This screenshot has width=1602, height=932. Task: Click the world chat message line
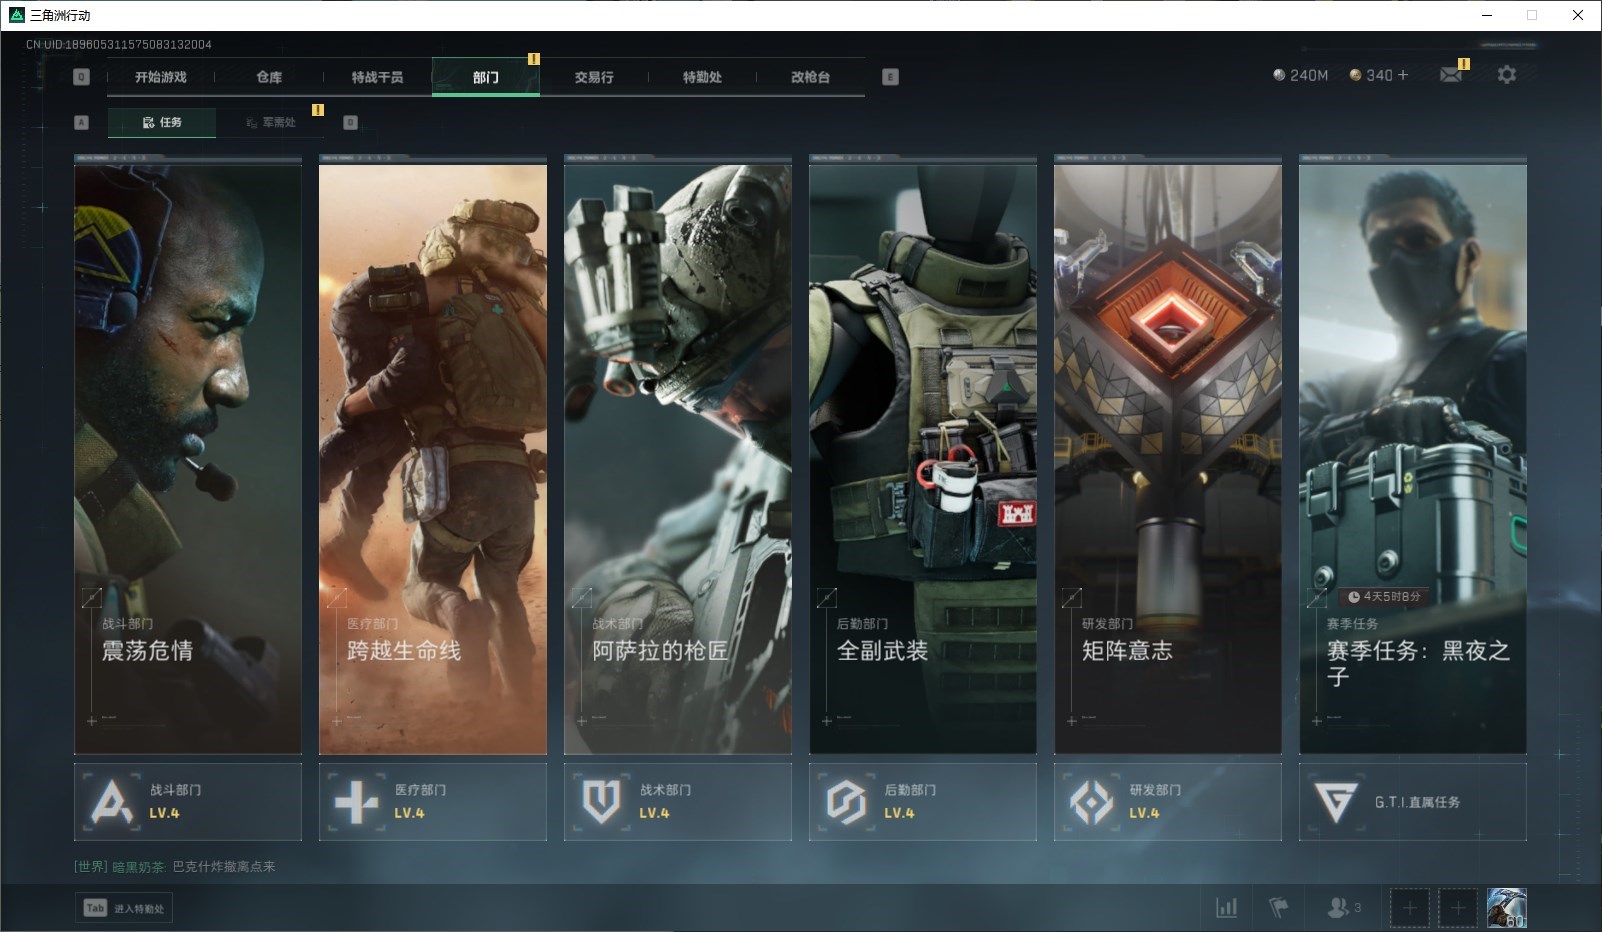click(175, 867)
